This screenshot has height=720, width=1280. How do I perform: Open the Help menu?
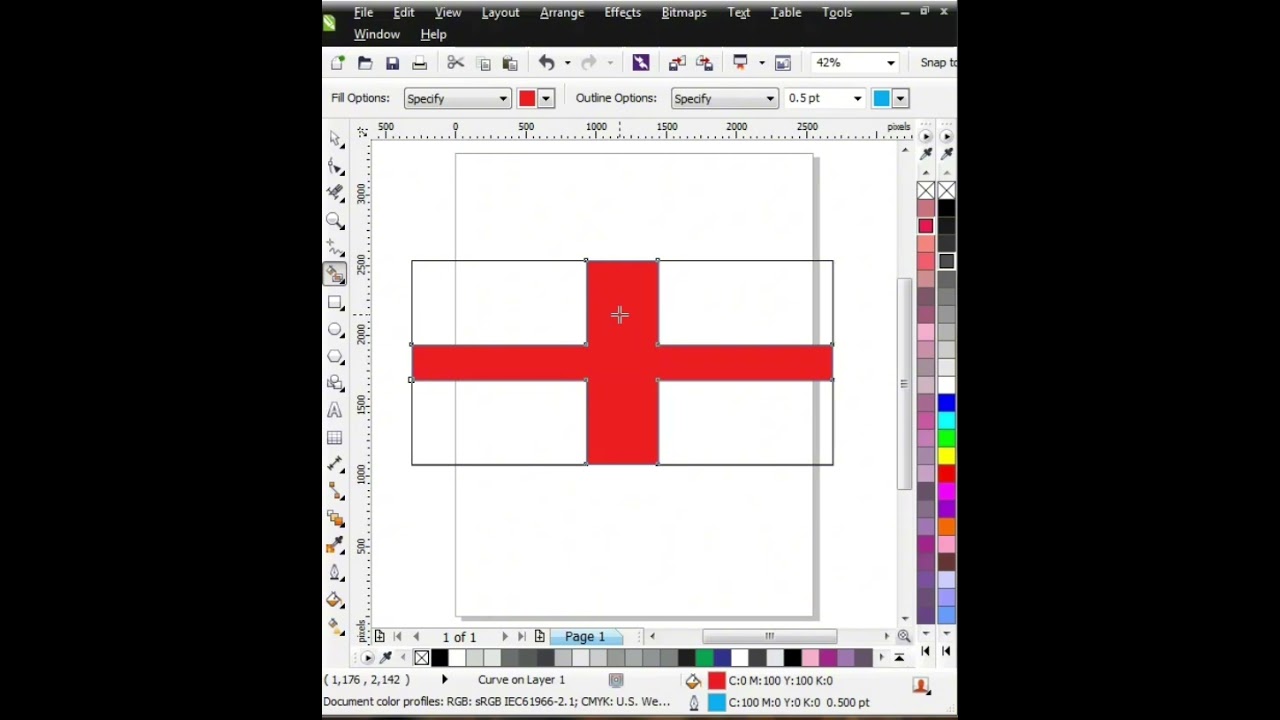(433, 34)
